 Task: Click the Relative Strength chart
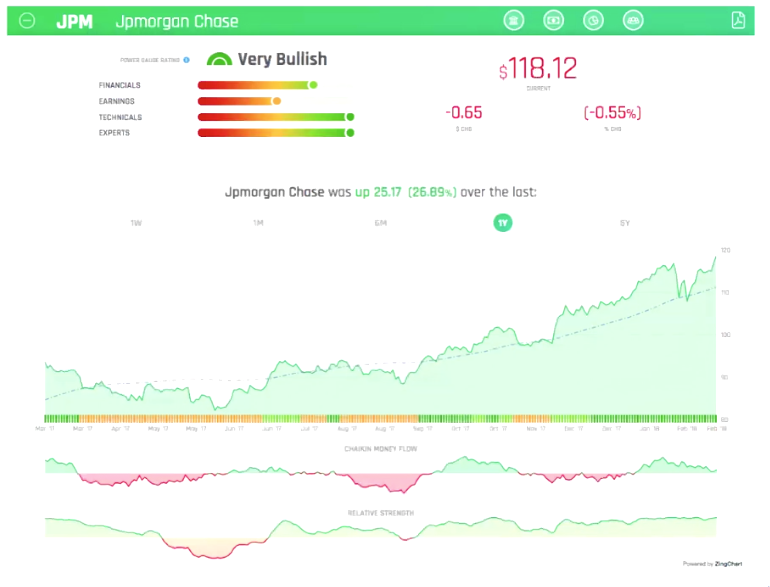click(381, 537)
